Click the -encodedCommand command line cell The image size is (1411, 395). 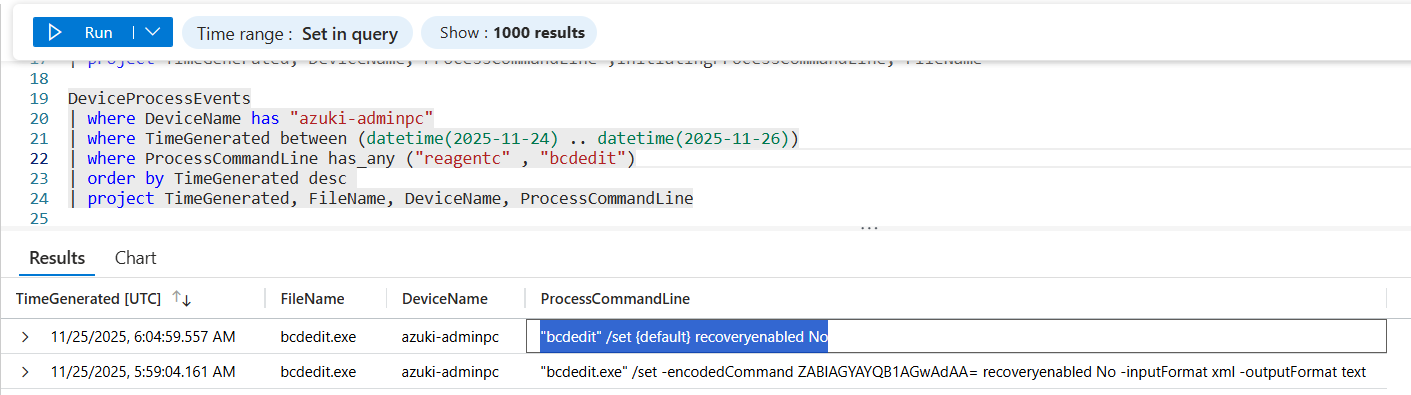coord(953,372)
